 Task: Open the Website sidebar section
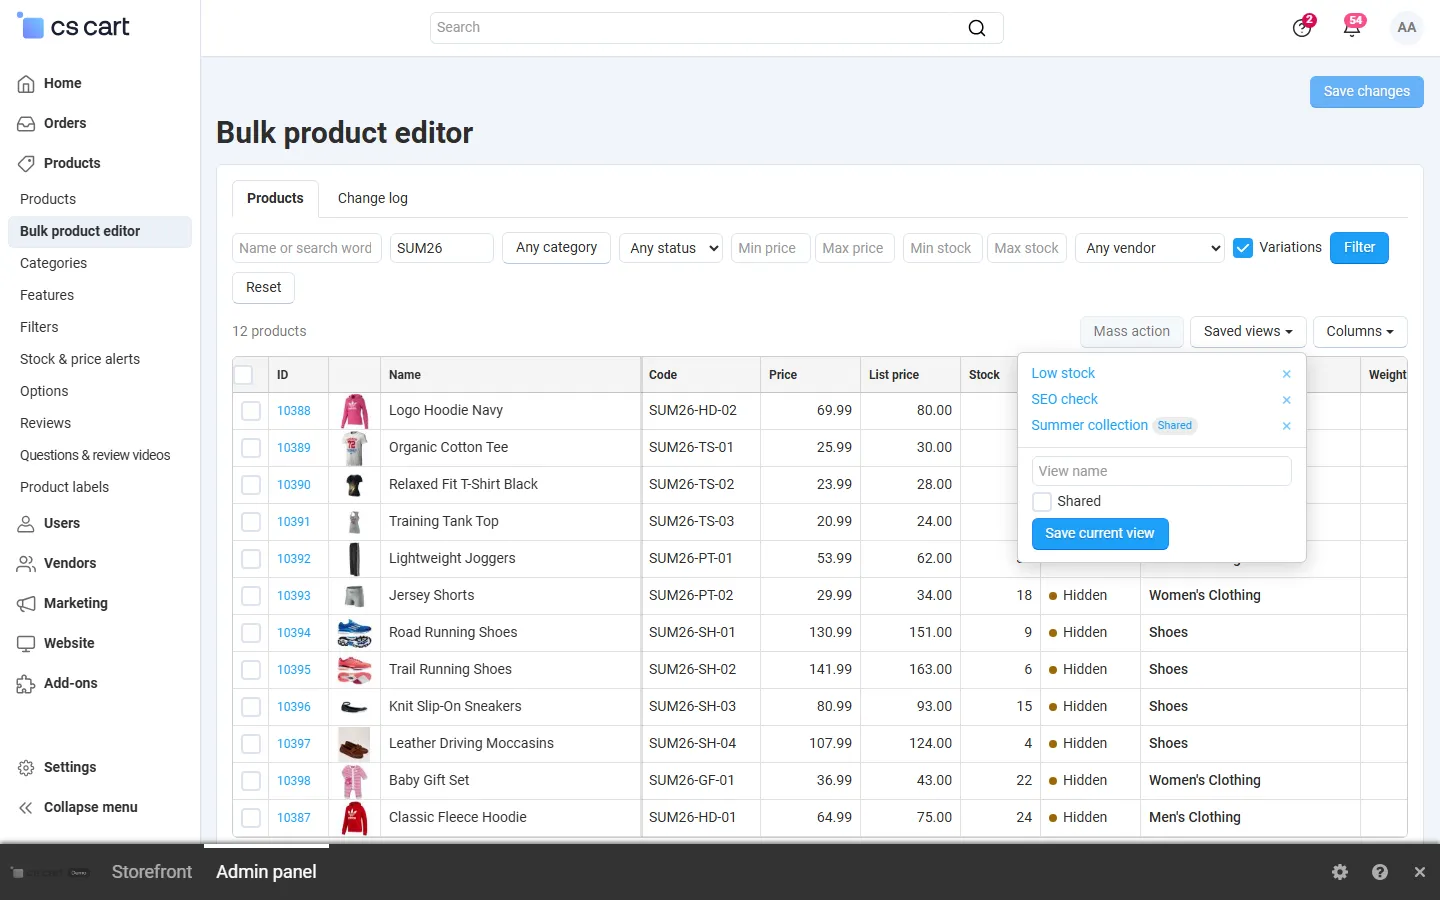pyautogui.click(x=69, y=643)
